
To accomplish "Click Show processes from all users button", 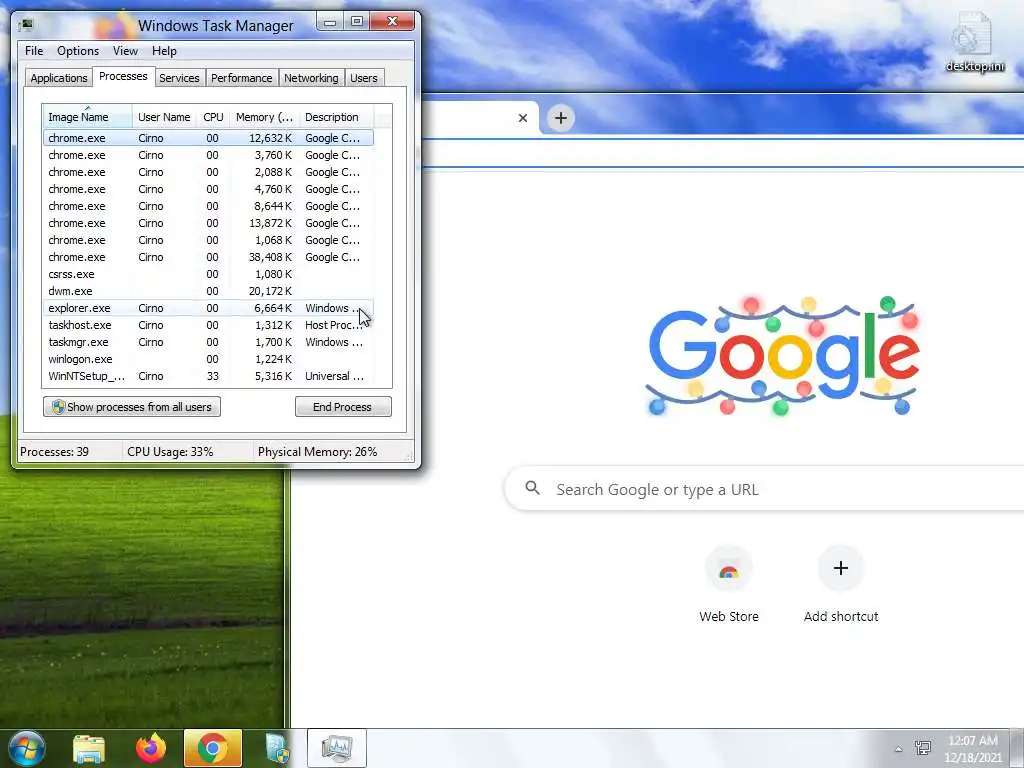I will [132, 407].
